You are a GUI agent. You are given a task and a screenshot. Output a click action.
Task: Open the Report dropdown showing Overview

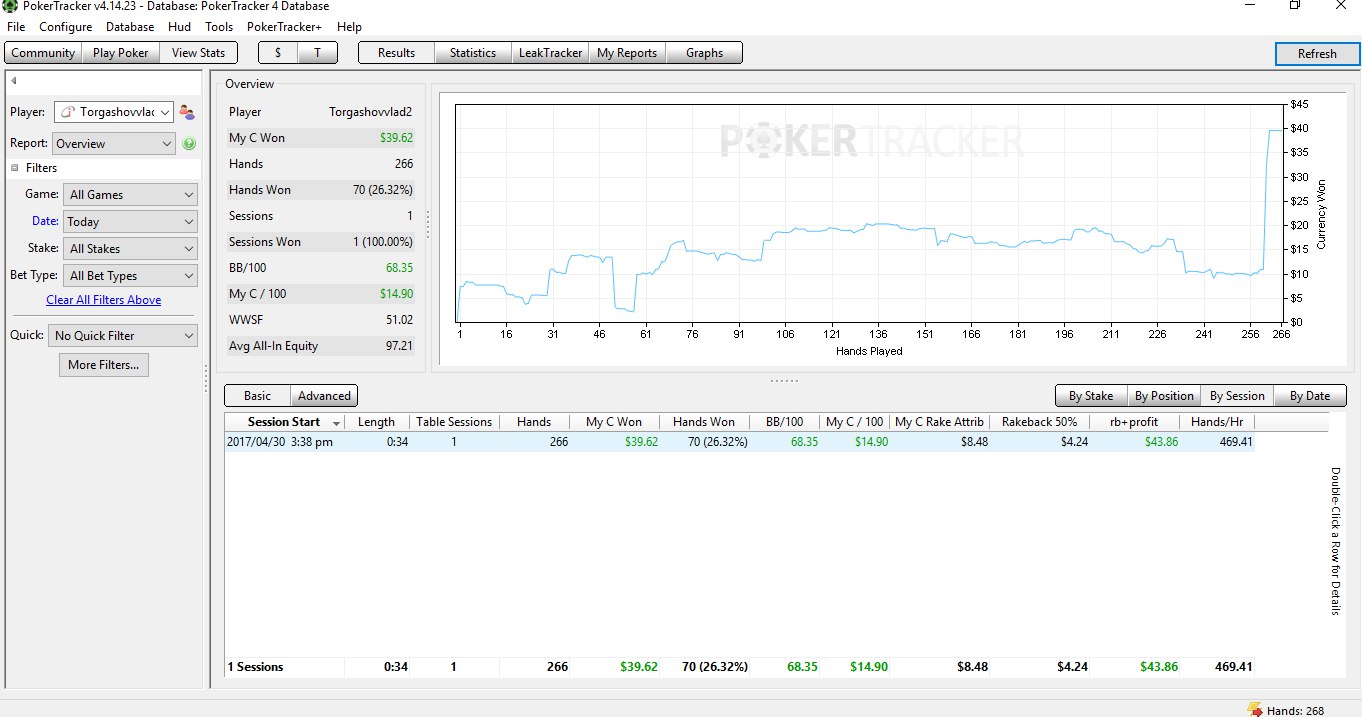(114, 144)
